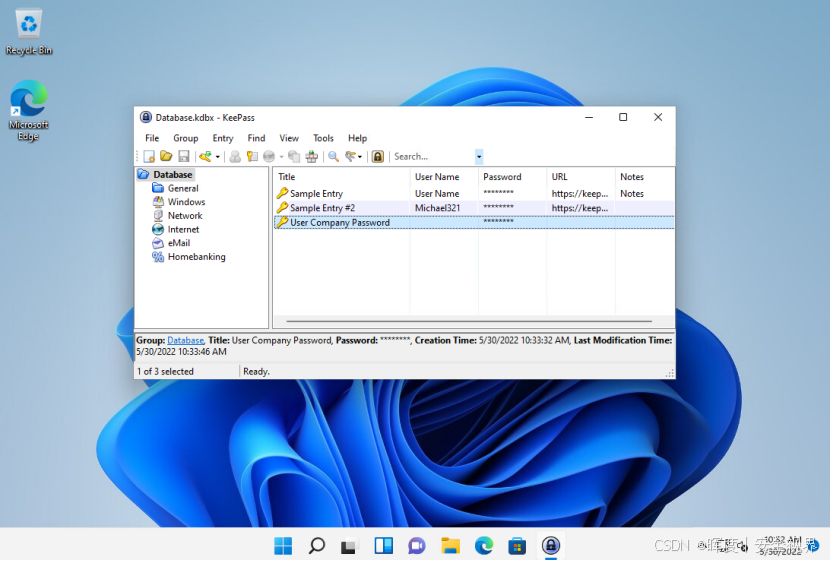This screenshot has height=561, width=830.
Task: Follow the Database link in details pane
Action: (x=185, y=340)
